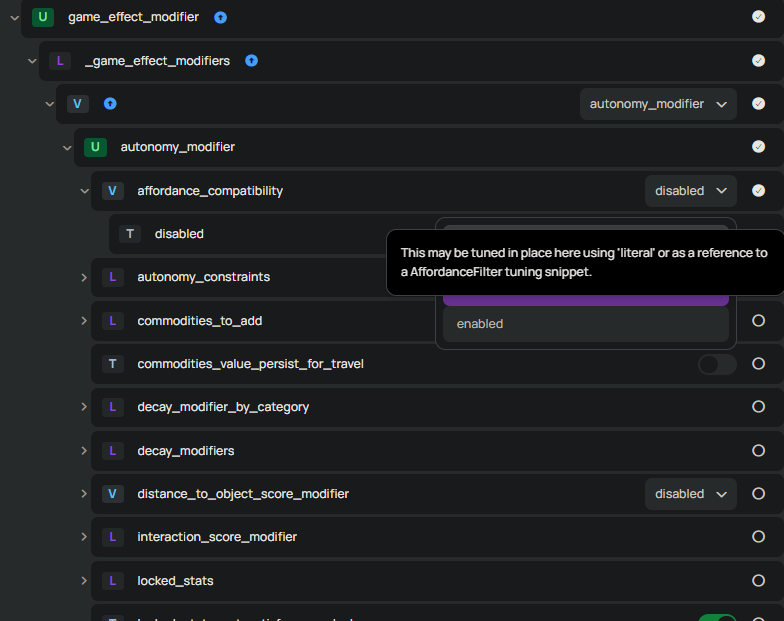Viewport: 784px width, 621px height.
Task: Open the autonomy_modifier variant dropdown
Action: [658, 104]
